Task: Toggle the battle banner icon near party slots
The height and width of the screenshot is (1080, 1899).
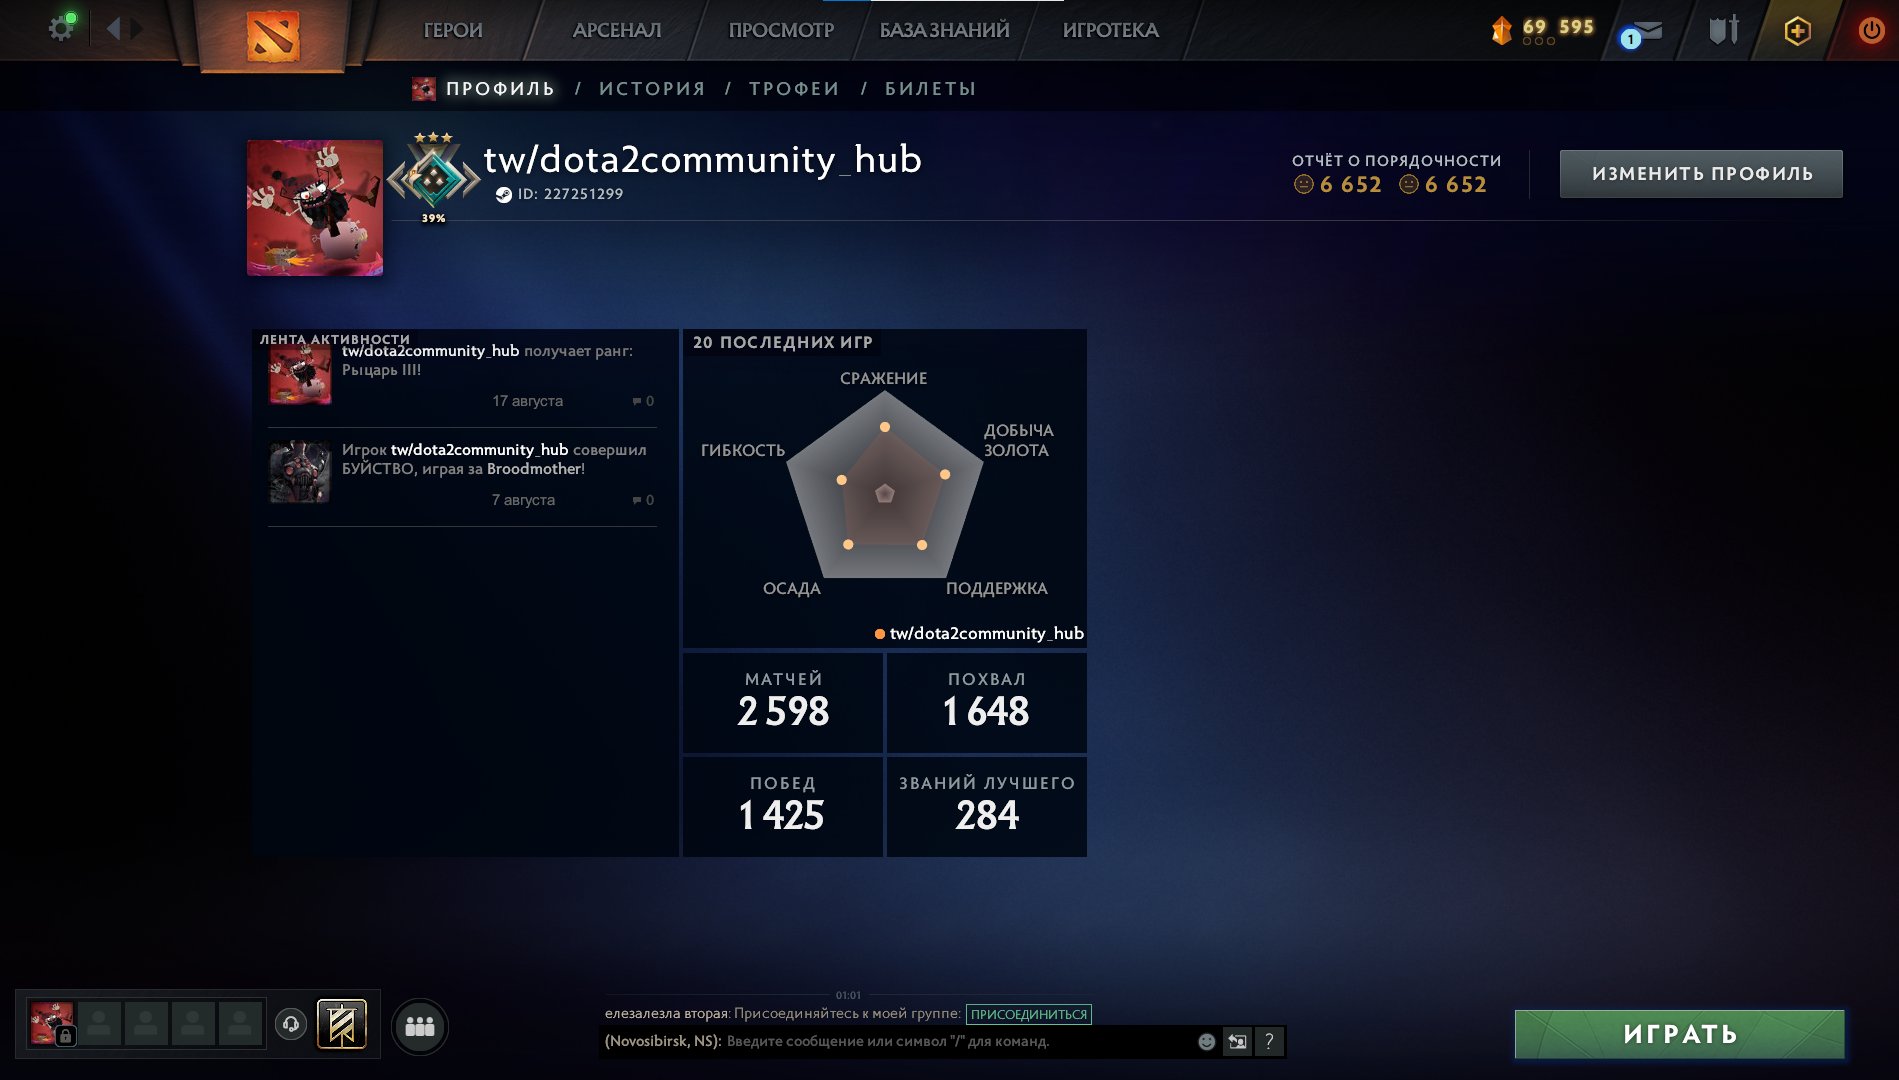Action: [x=342, y=1024]
